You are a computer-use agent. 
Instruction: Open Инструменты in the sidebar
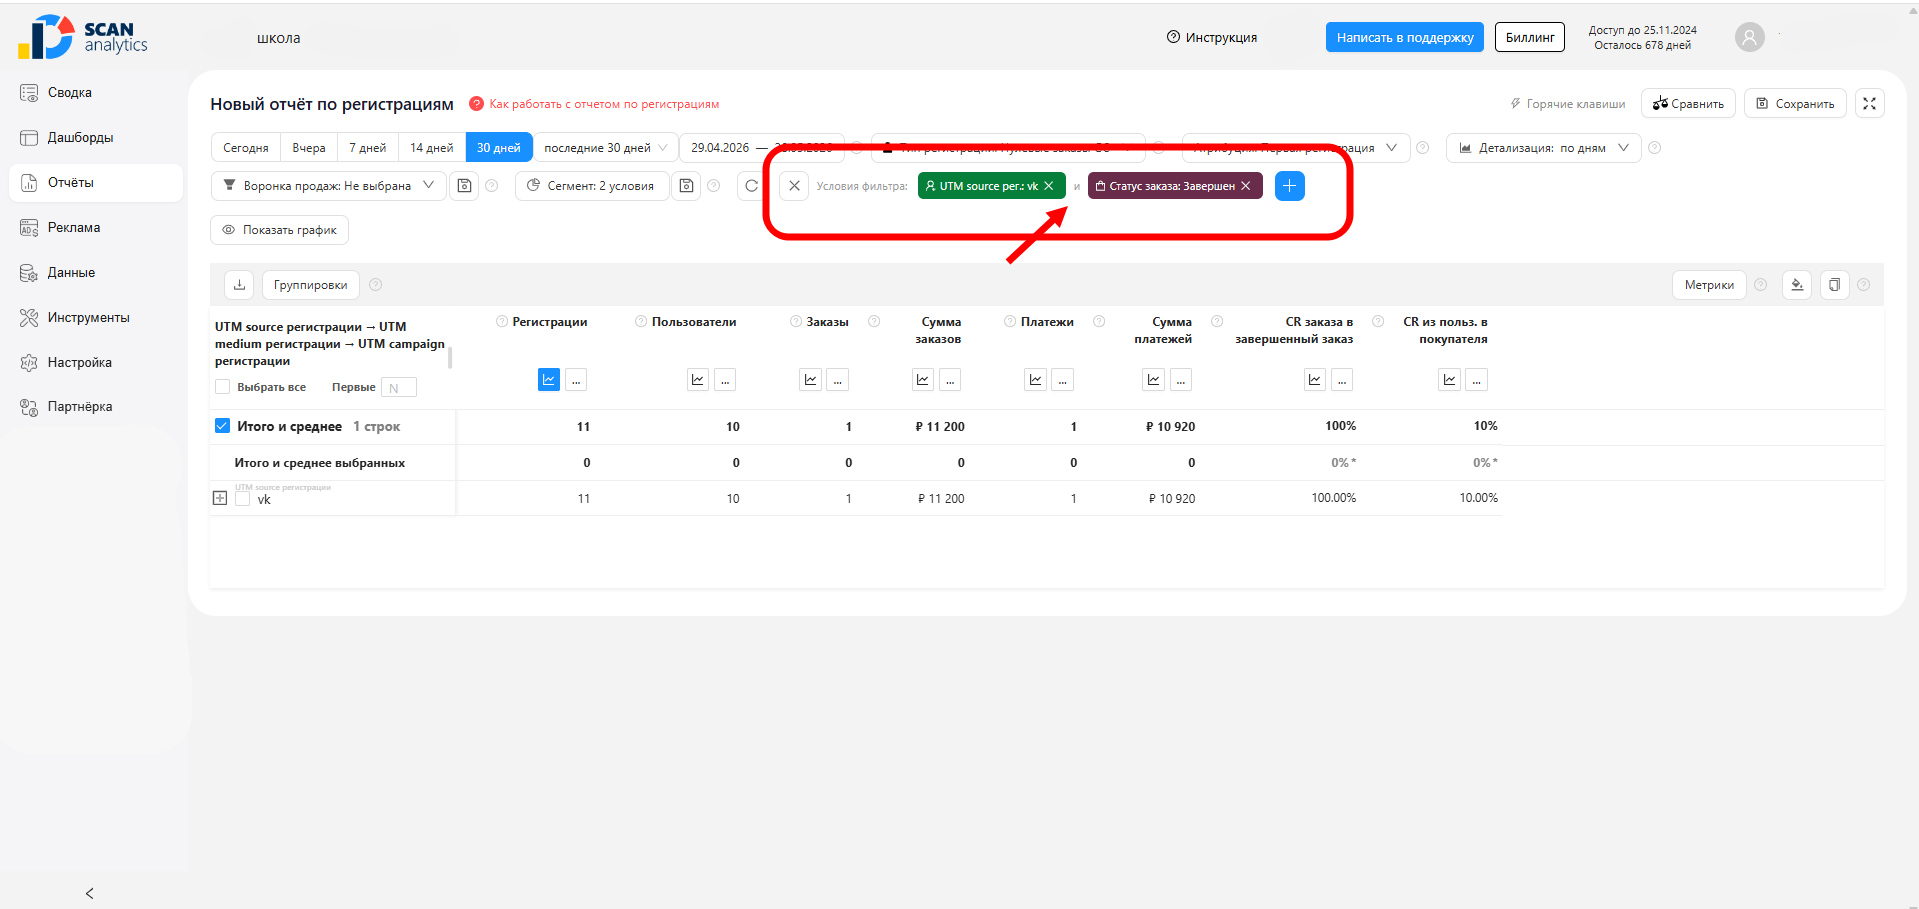click(x=95, y=318)
